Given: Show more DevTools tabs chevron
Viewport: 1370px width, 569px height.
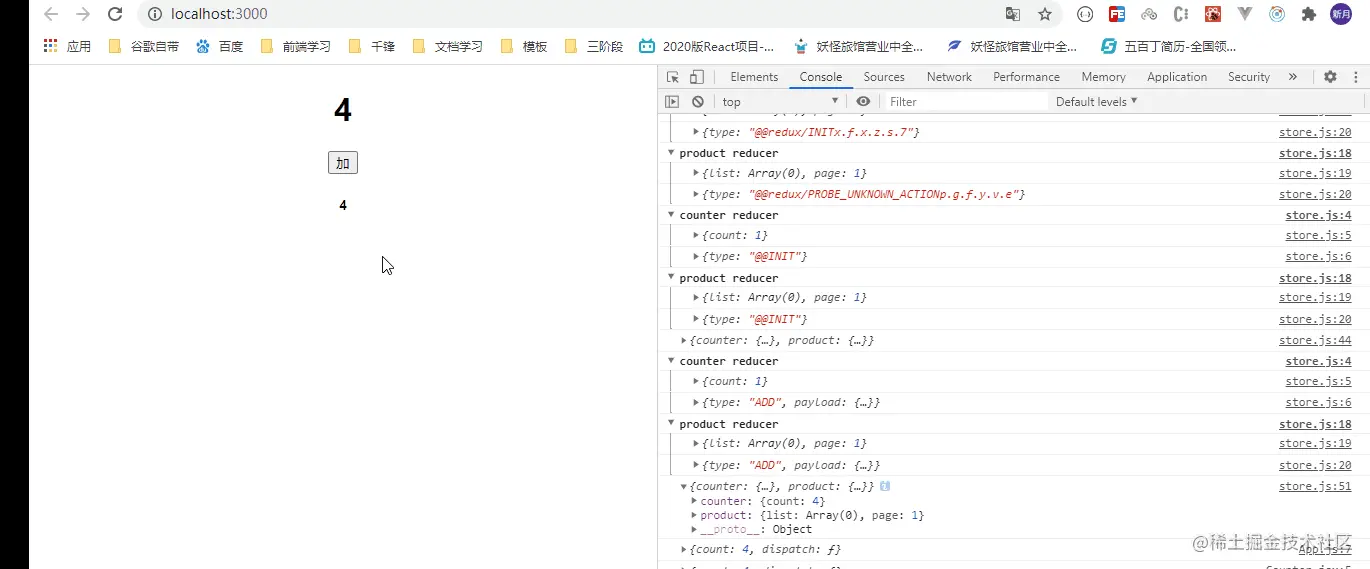Looking at the screenshot, I should coord(1293,77).
